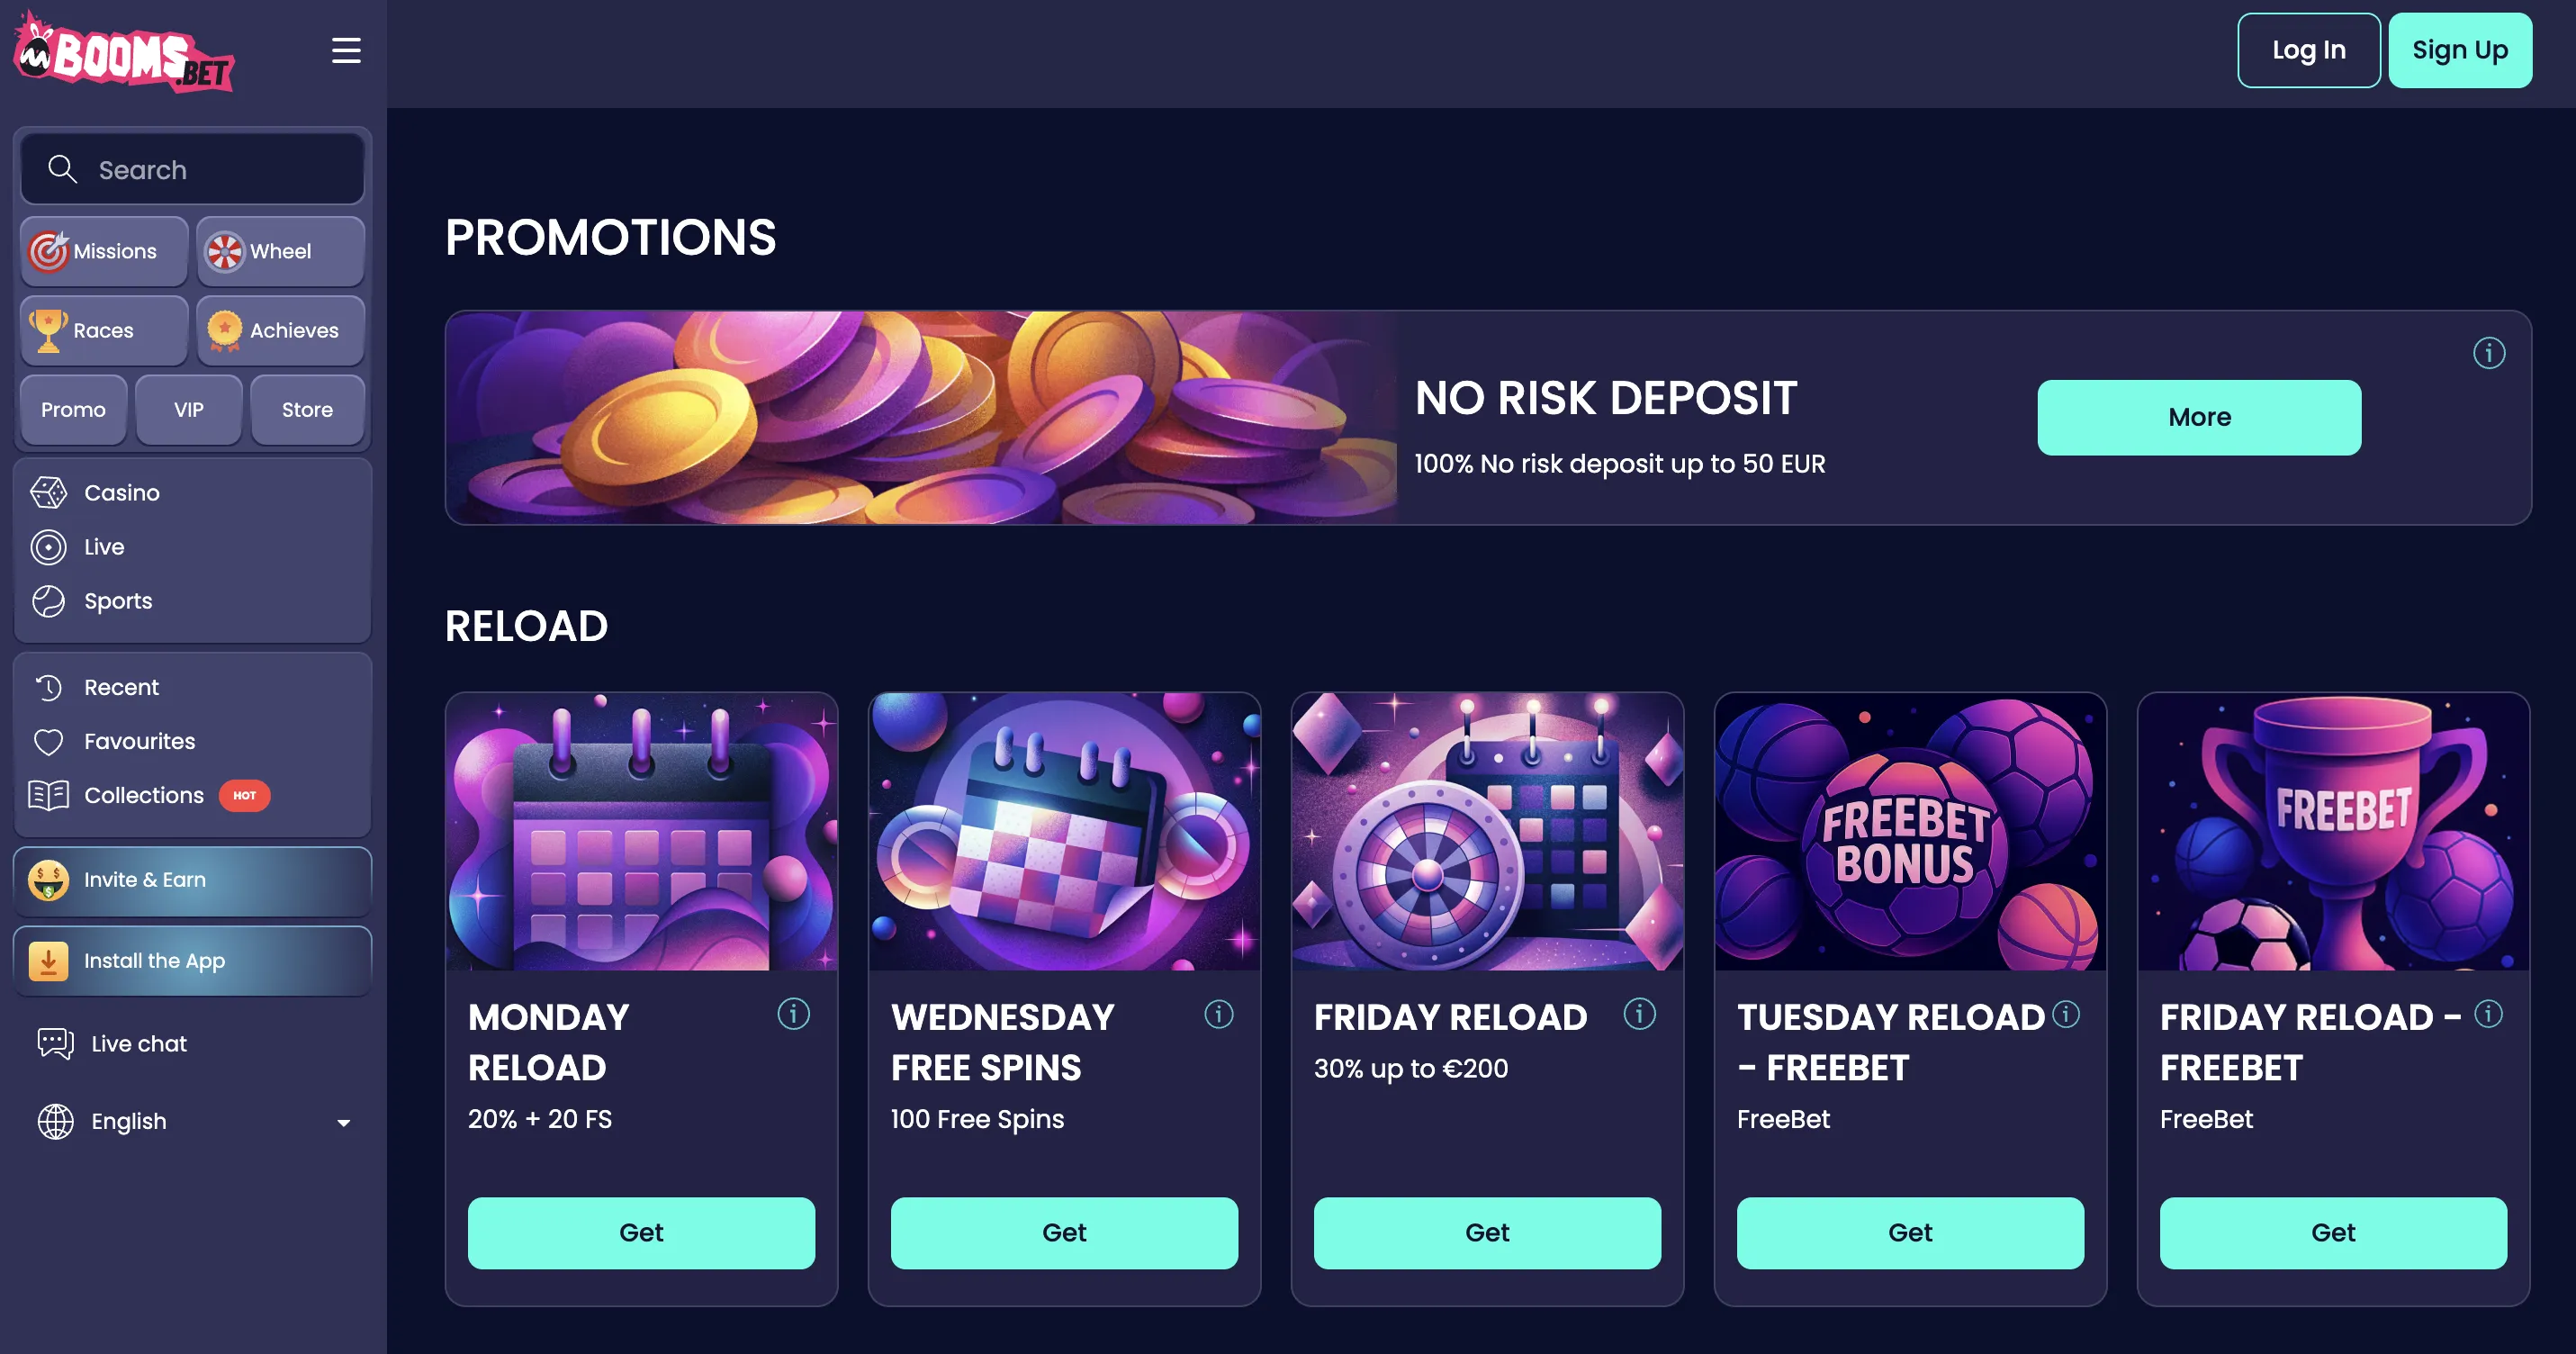Open Achieves via the medal icon
This screenshot has height=1354, width=2576.
[225, 330]
